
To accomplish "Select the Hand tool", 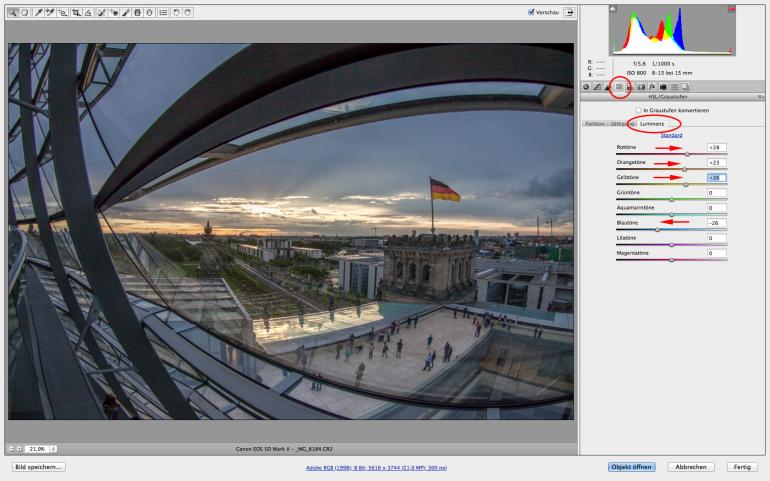I will point(25,13).
